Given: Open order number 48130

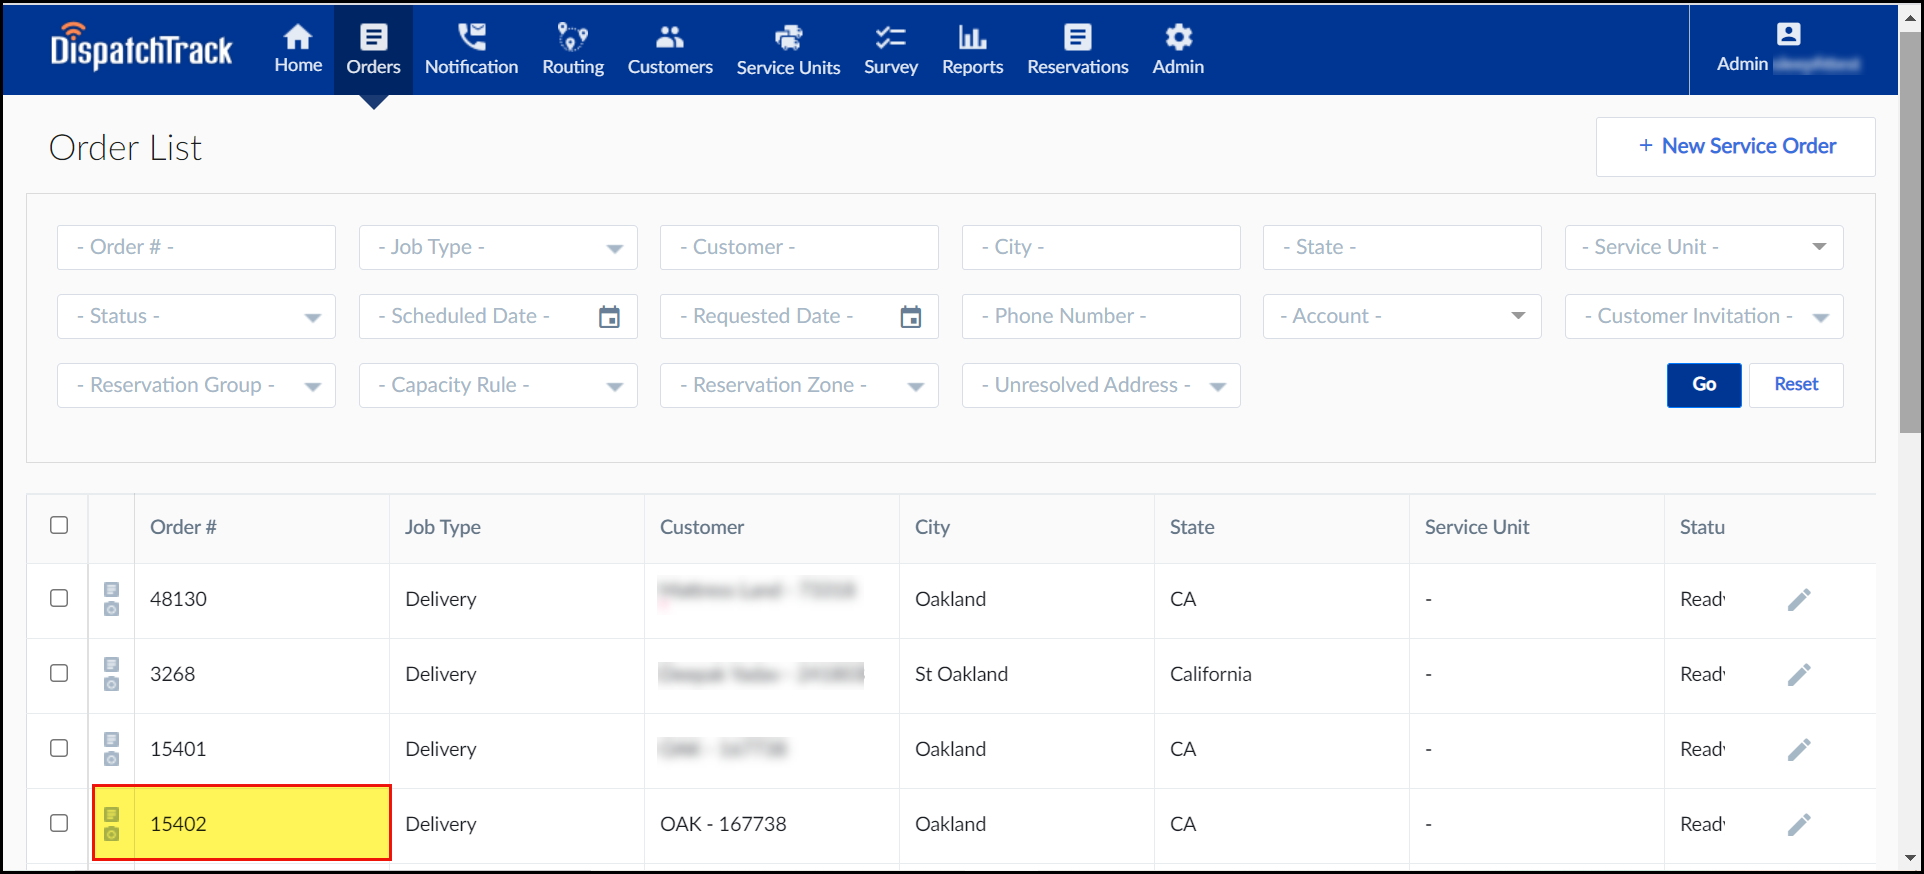Looking at the screenshot, I should pyautogui.click(x=178, y=599).
